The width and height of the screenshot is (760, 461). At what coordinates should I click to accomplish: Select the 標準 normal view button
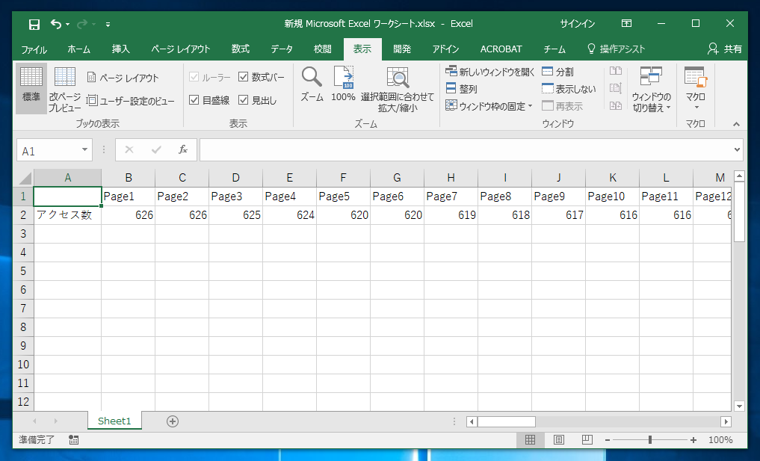[x=31, y=88]
